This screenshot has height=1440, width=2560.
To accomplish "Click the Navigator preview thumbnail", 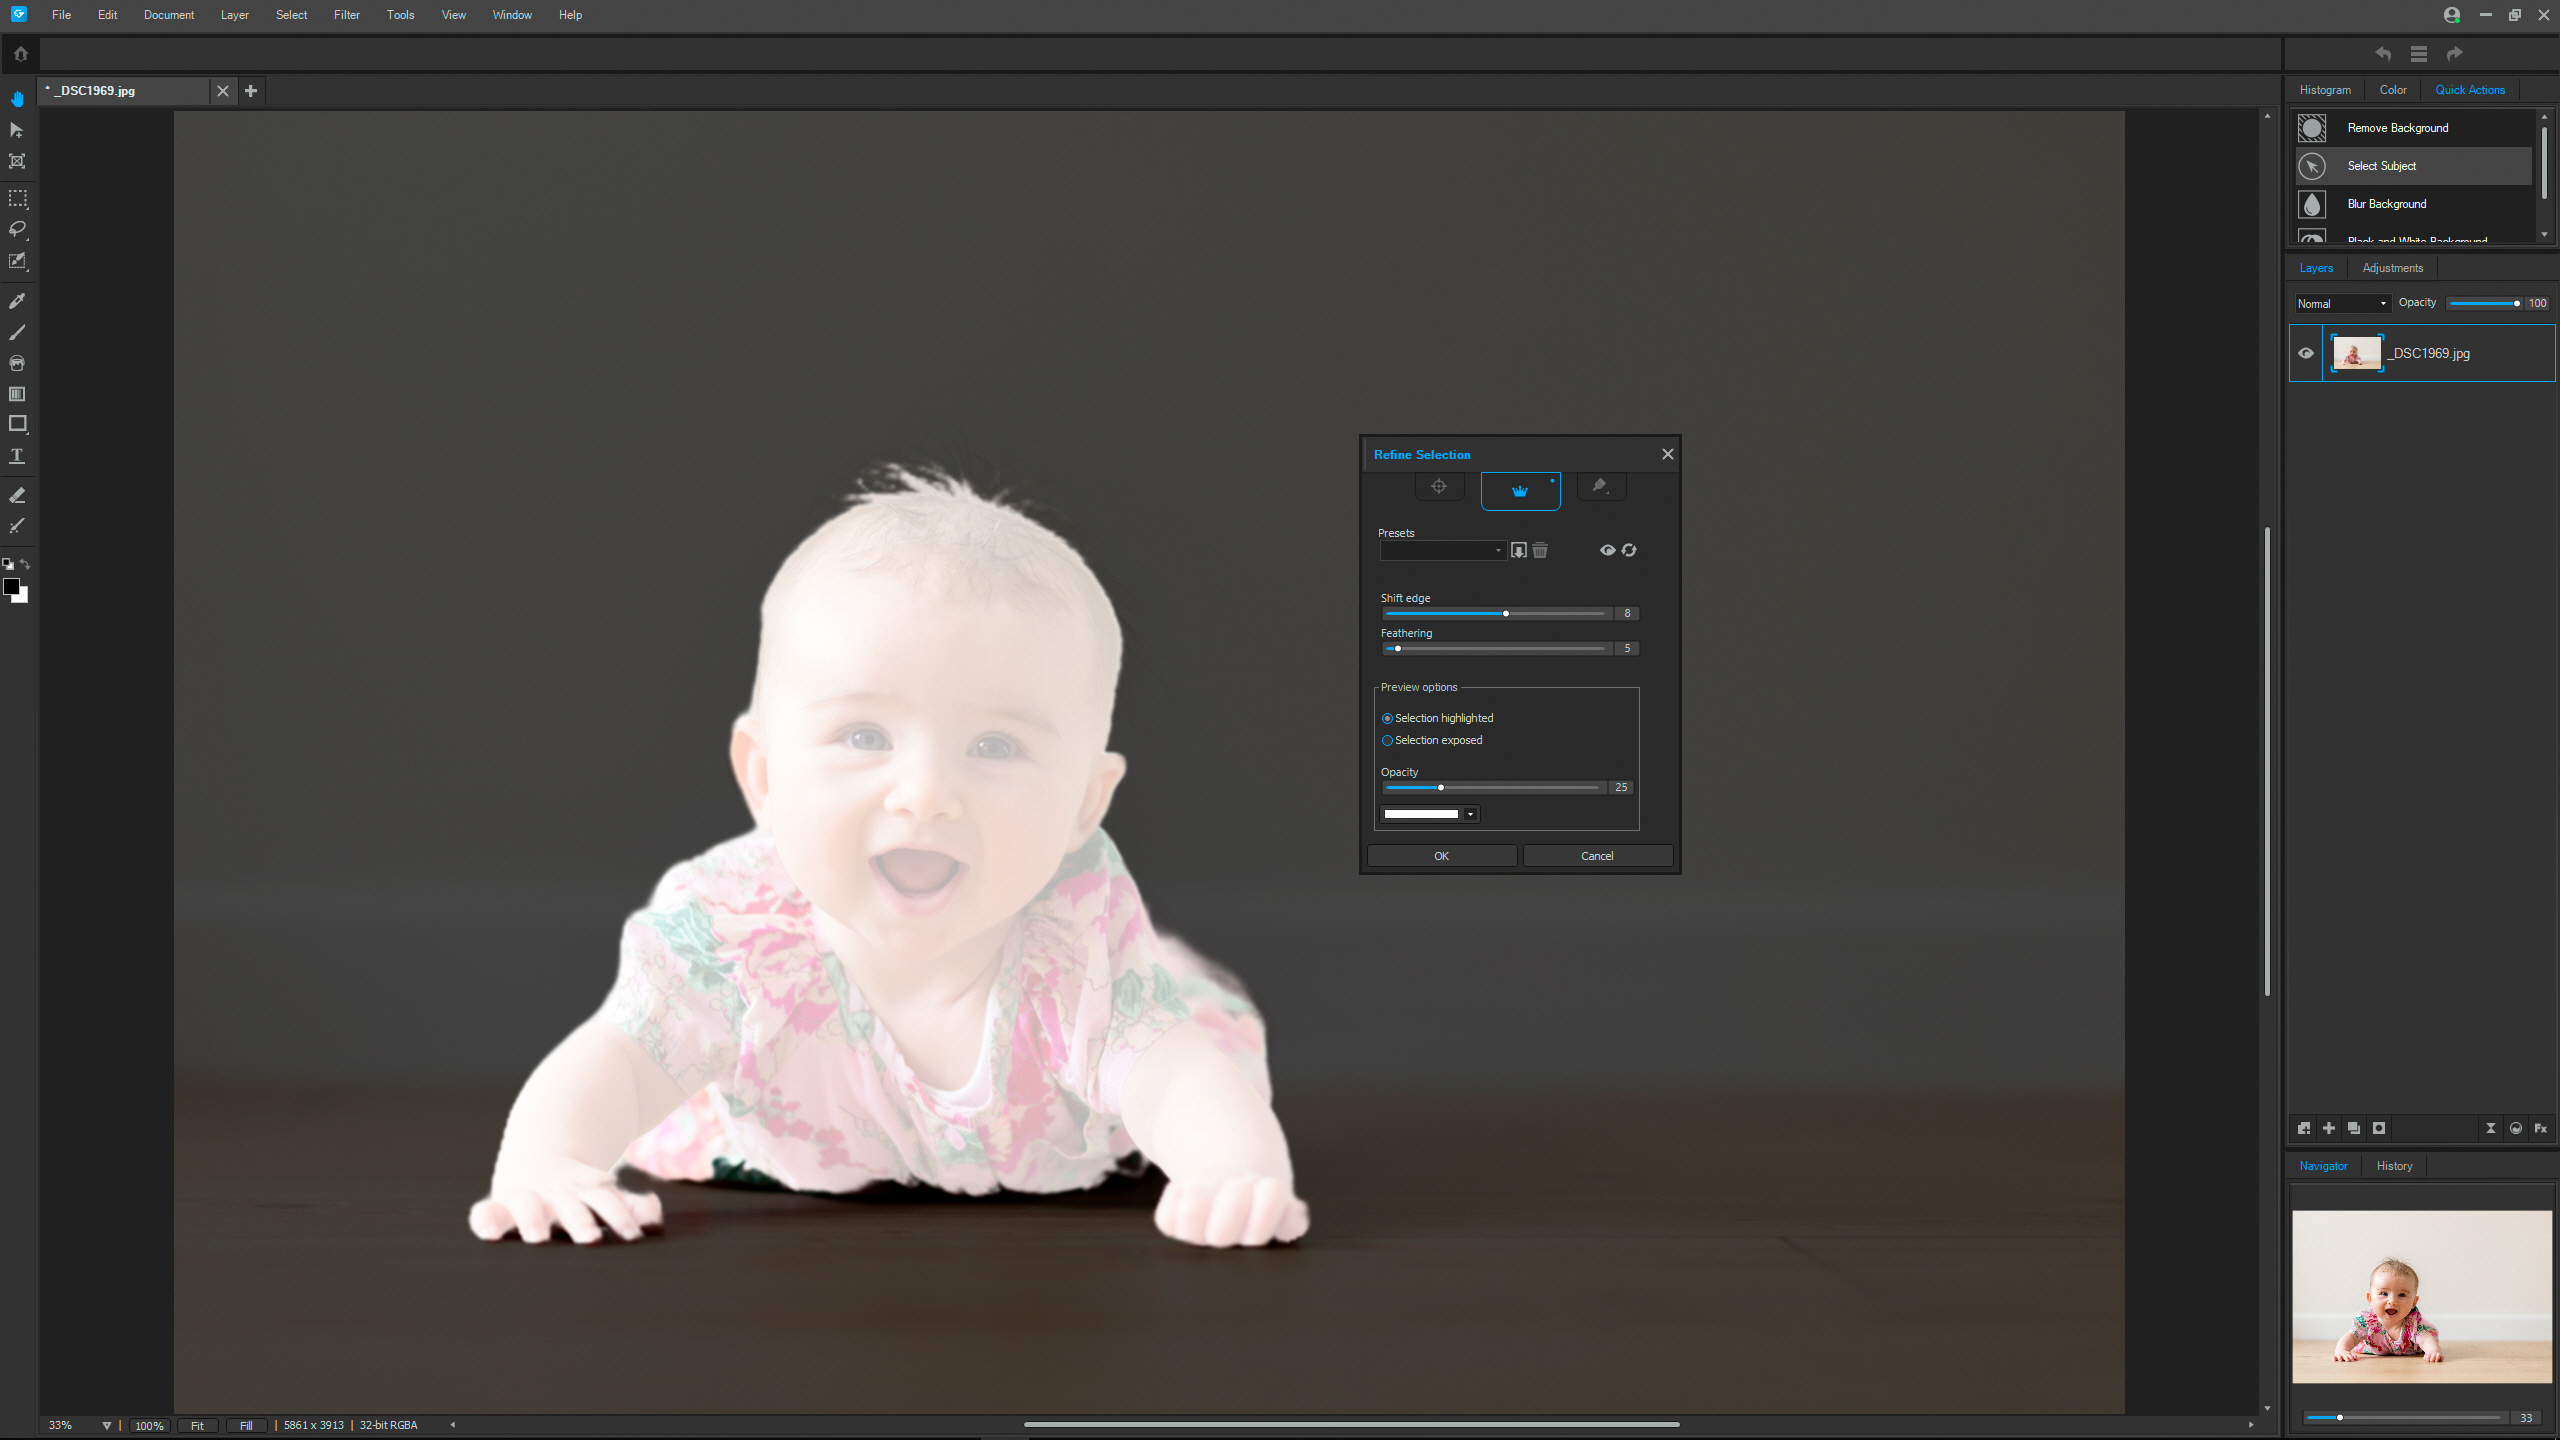I will pyautogui.click(x=2422, y=1296).
